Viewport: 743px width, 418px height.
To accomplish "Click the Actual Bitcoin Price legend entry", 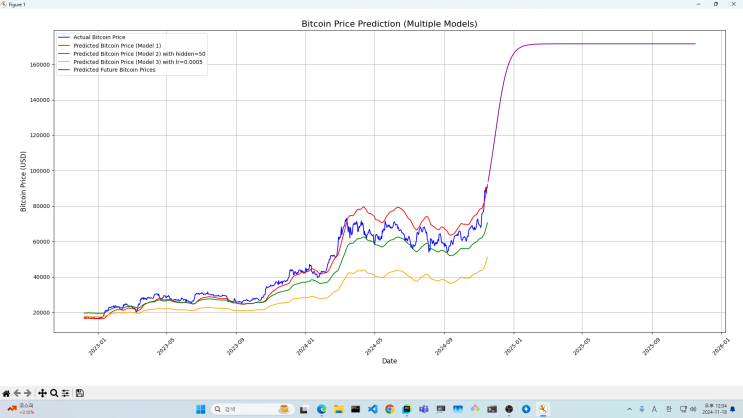I will (99, 37).
